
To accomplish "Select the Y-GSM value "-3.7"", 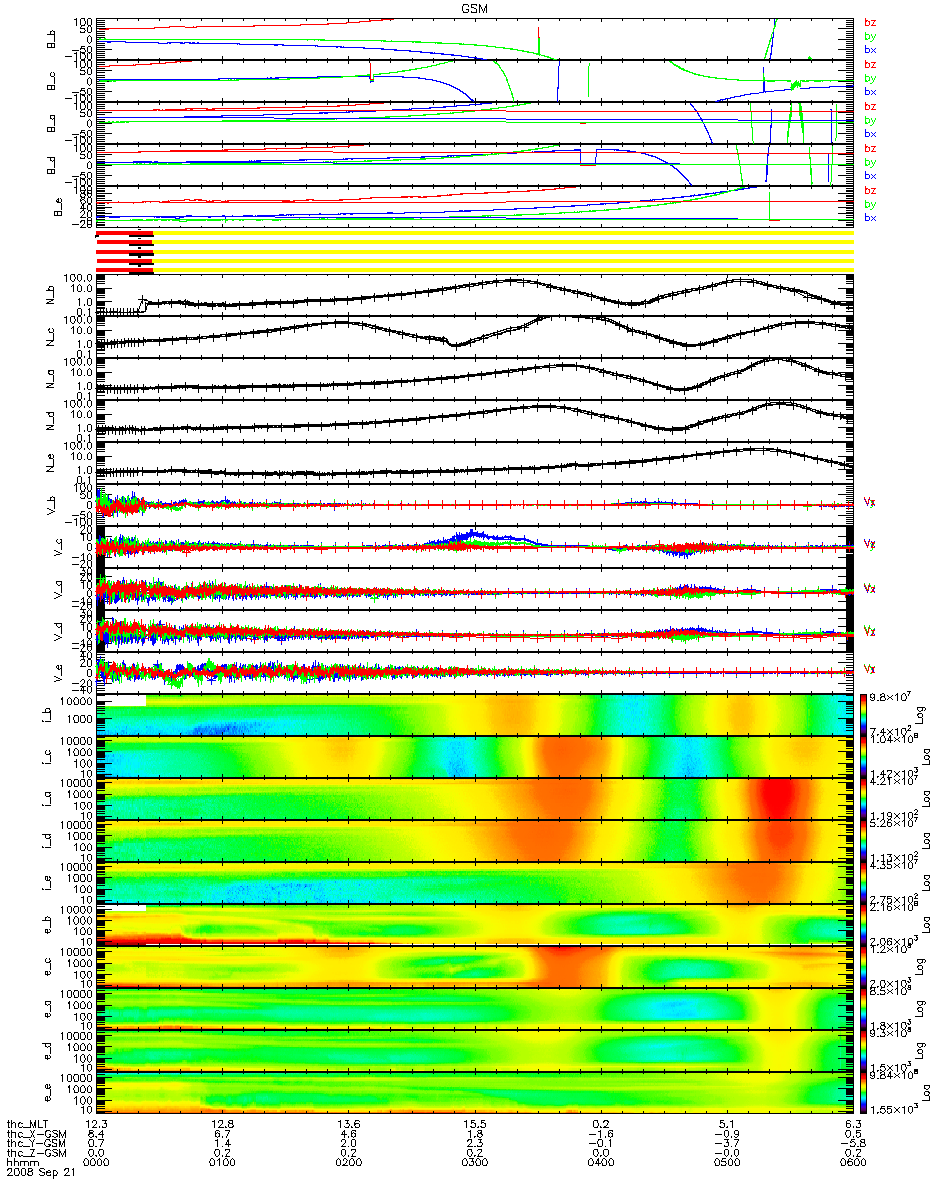I will 727,1141.
